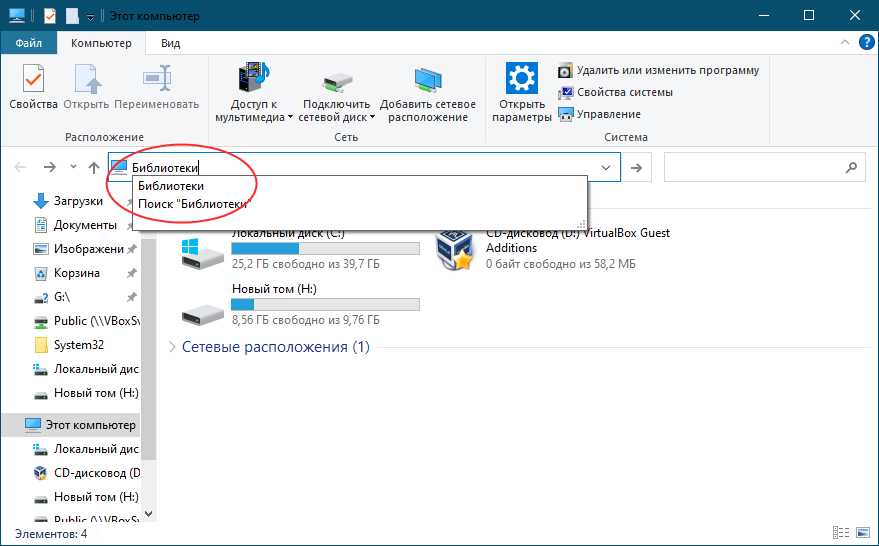Click the quick access toolbar properties icon
Image resolution: width=879 pixels, height=546 pixels.
50,16
